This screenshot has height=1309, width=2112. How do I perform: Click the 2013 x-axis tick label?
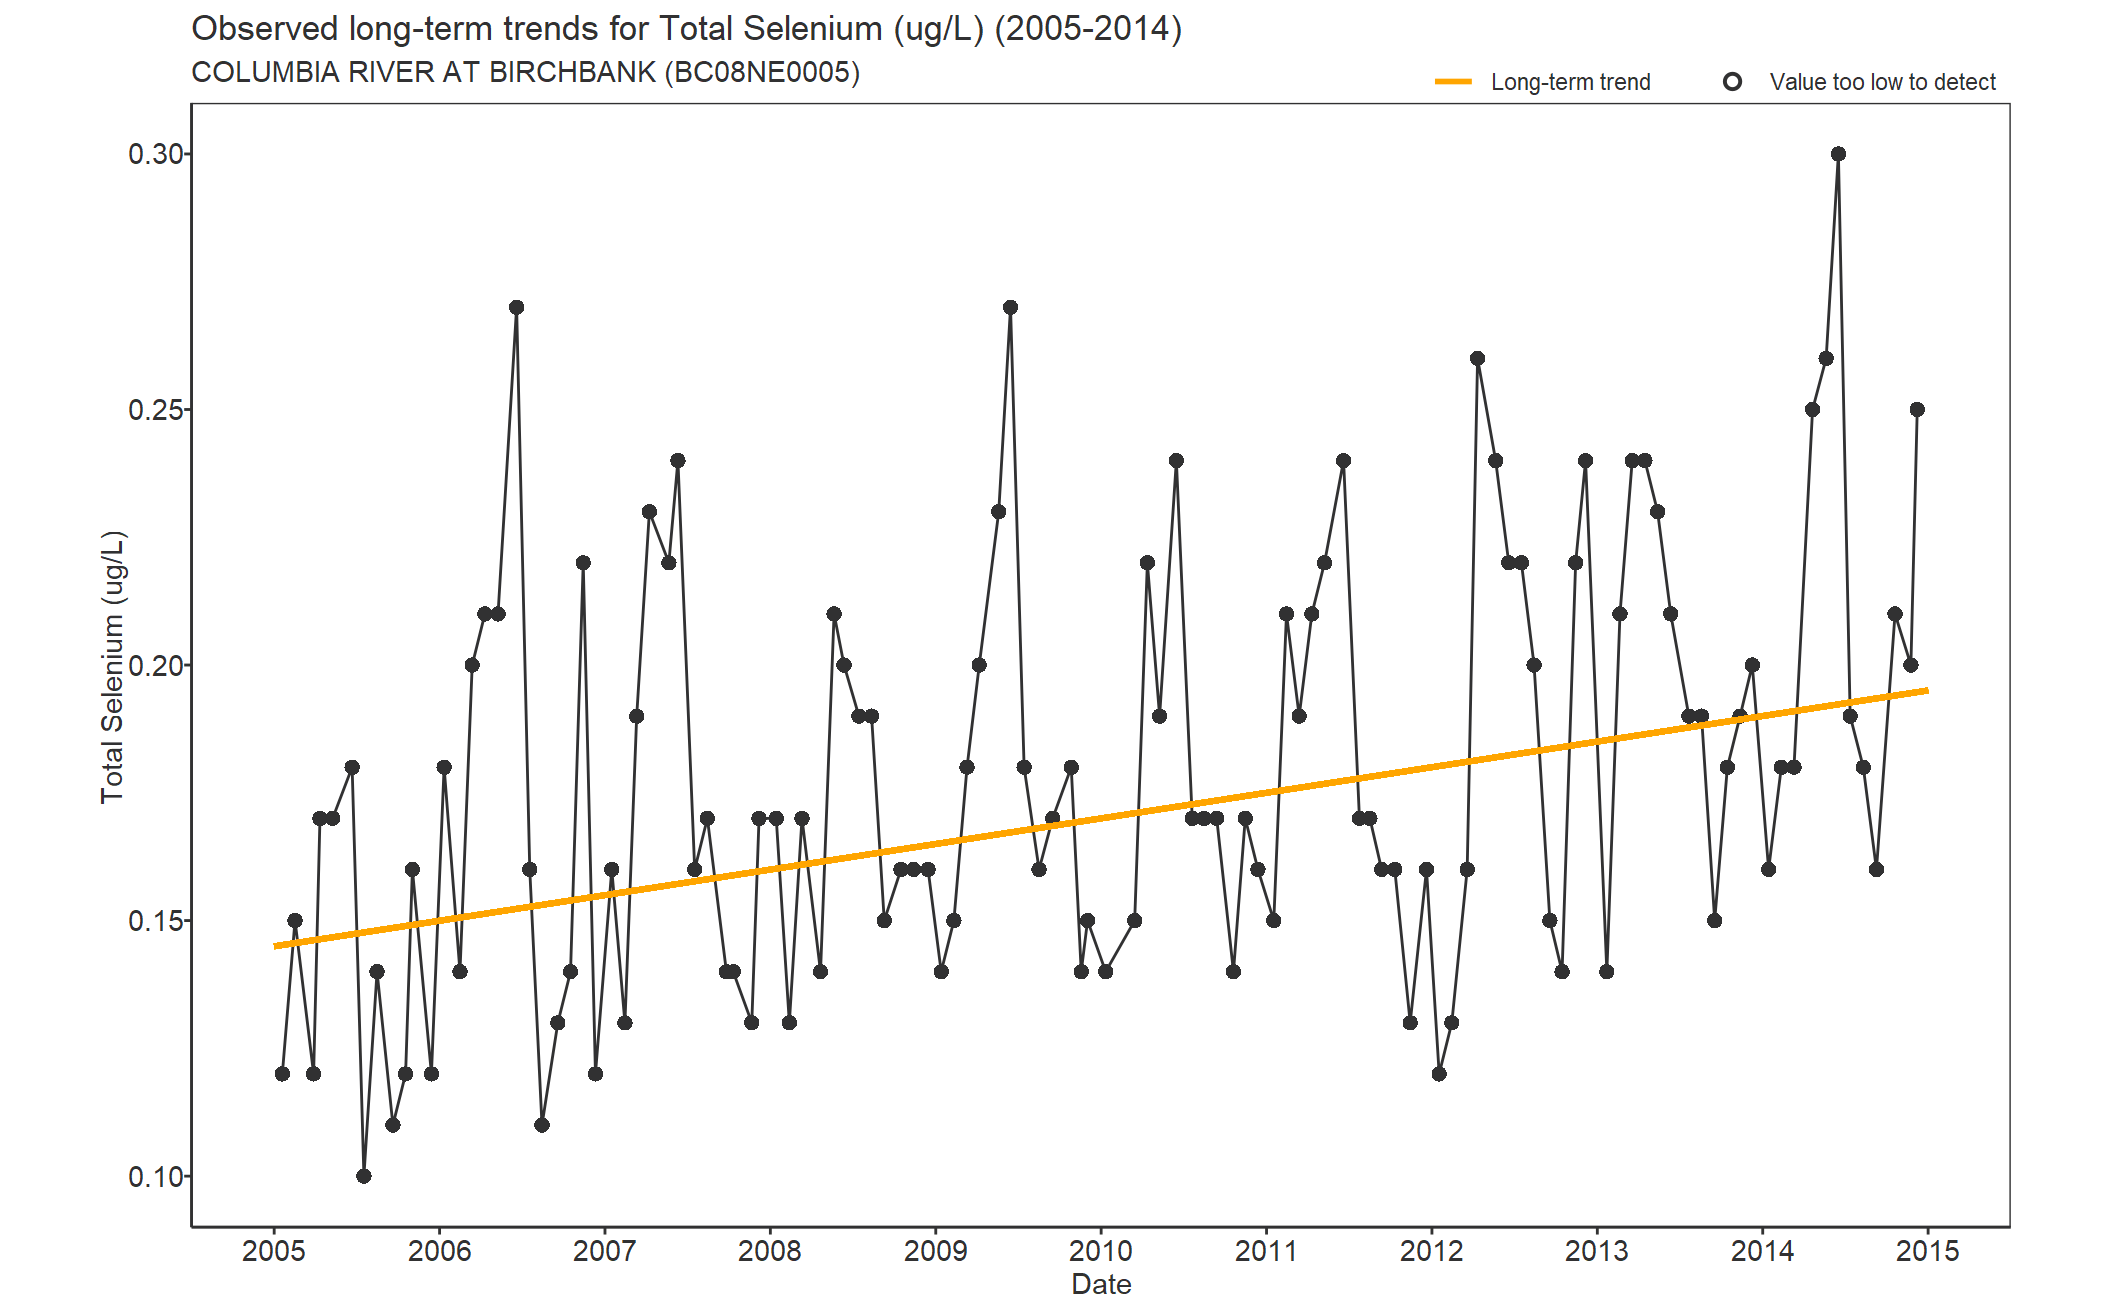(x=1597, y=1251)
